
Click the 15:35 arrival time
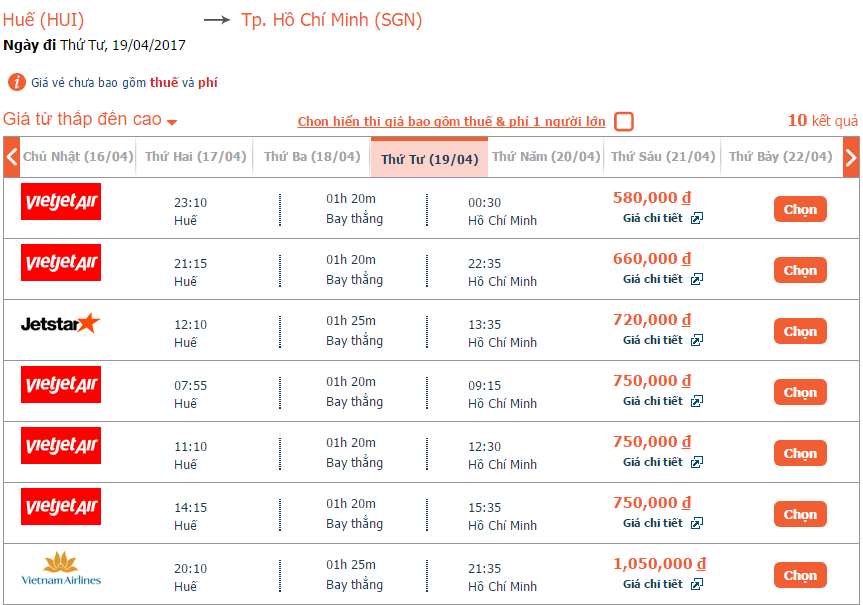click(x=484, y=508)
